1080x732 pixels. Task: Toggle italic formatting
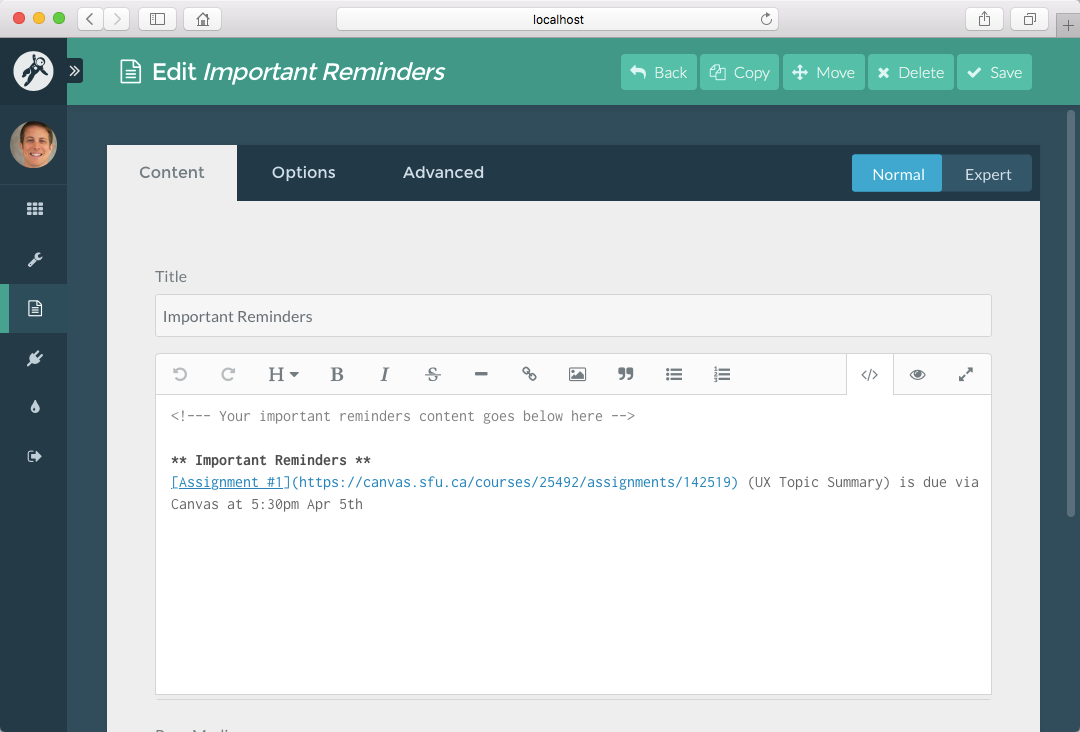pos(384,374)
